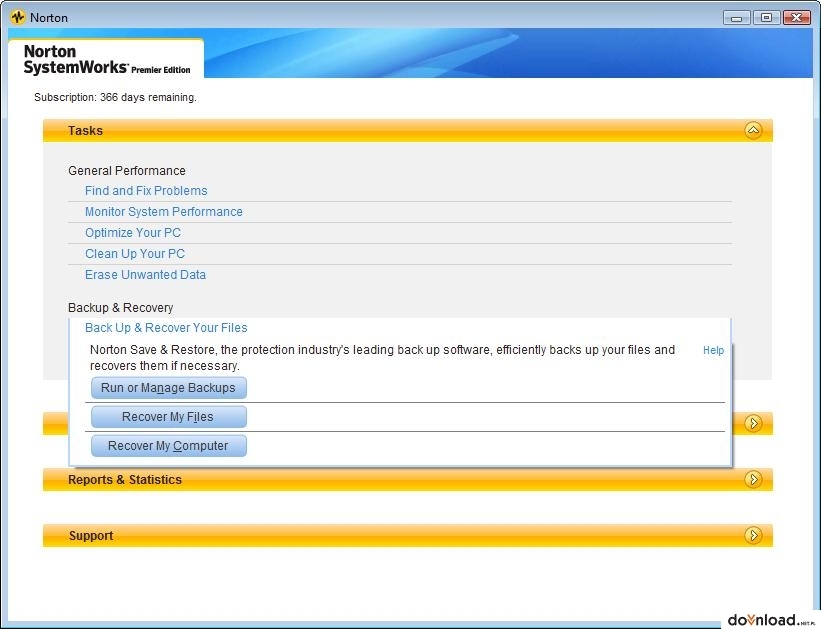Maximize the Norton window

(766, 18)
